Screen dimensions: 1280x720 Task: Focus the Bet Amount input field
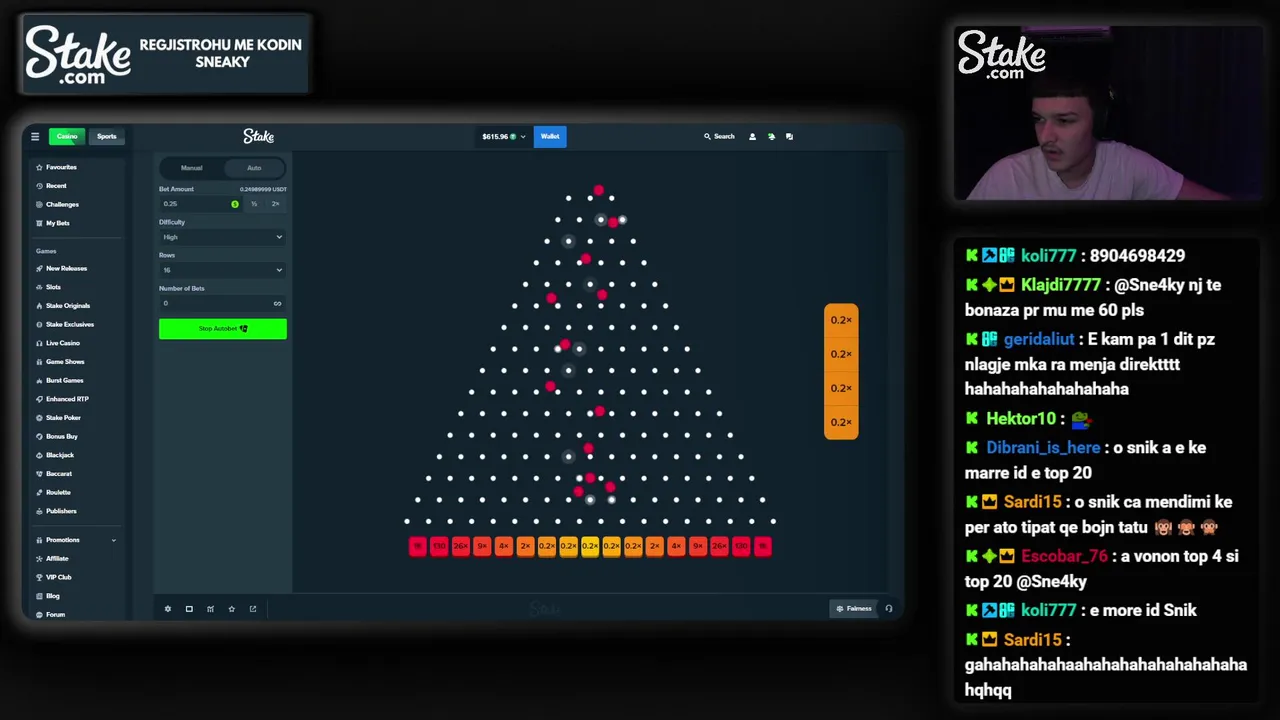pos(200,204)
